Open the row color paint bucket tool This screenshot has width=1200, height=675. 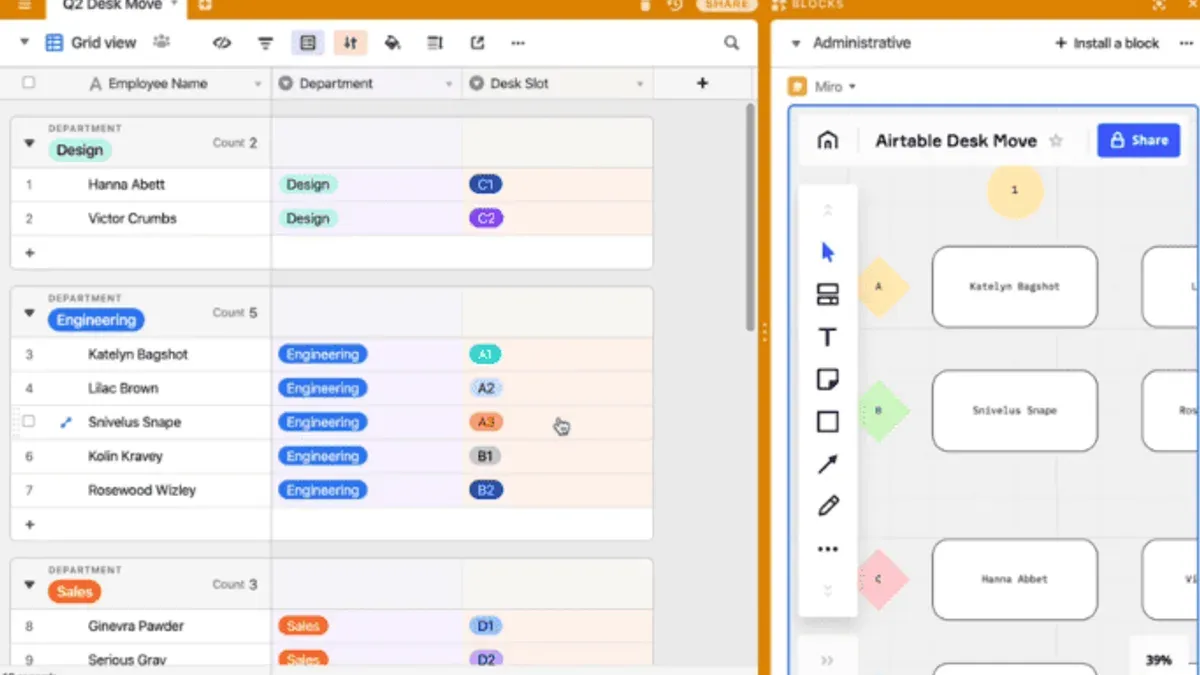(x=393, y=43)
